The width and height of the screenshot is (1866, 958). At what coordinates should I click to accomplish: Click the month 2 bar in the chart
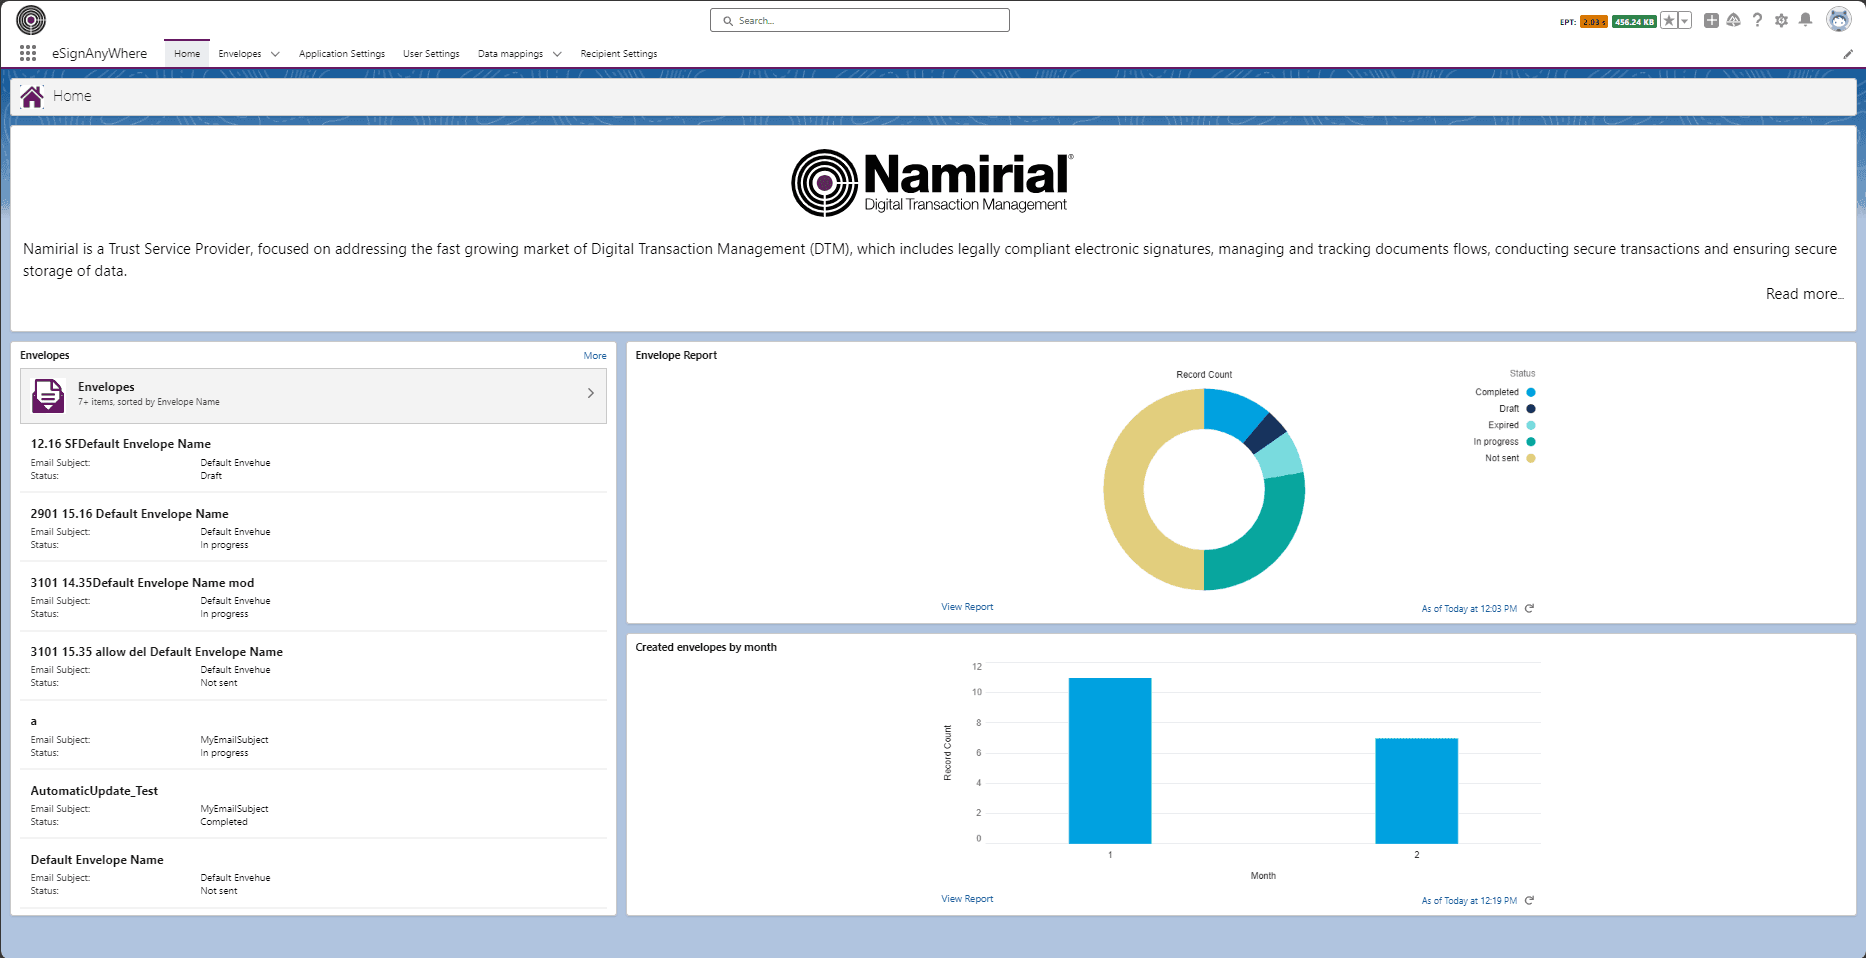[x=1417, y=791]
